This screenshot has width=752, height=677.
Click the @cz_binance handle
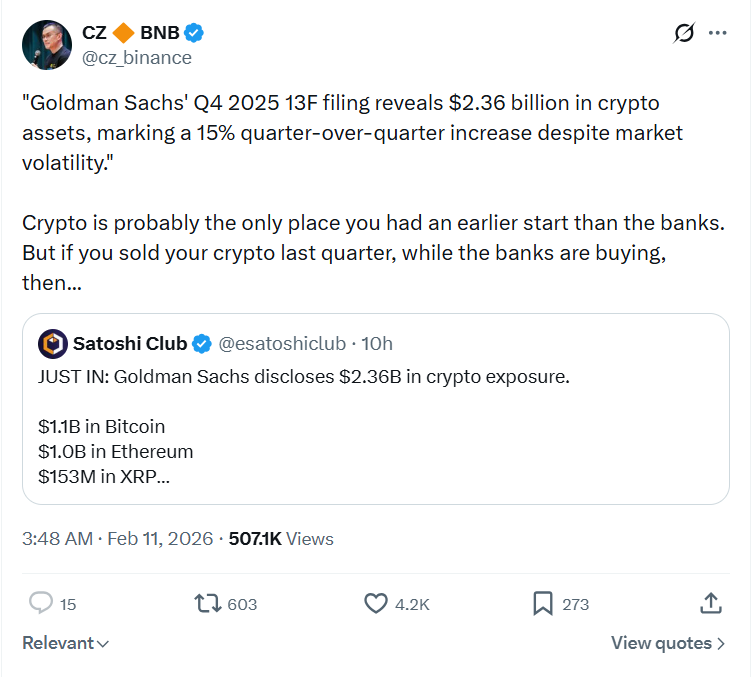136,57
